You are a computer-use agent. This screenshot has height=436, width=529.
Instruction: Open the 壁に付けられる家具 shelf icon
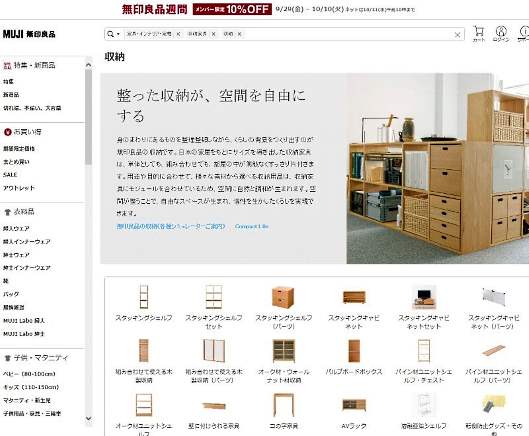coord(214,405)
